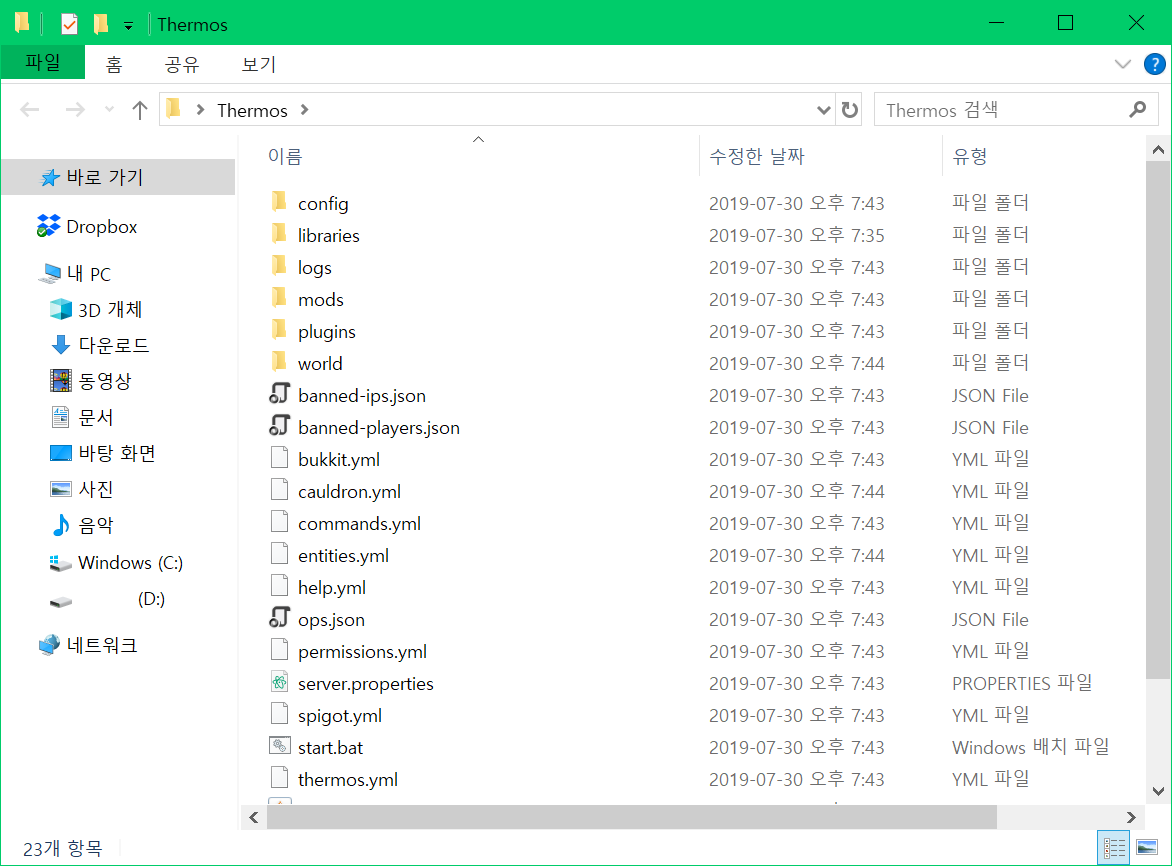The height and width of the screenshot is (866, 1172).
Task: Open 음악 folder in the sidebar
Action: pyautogui.click(x=81, y=525)
